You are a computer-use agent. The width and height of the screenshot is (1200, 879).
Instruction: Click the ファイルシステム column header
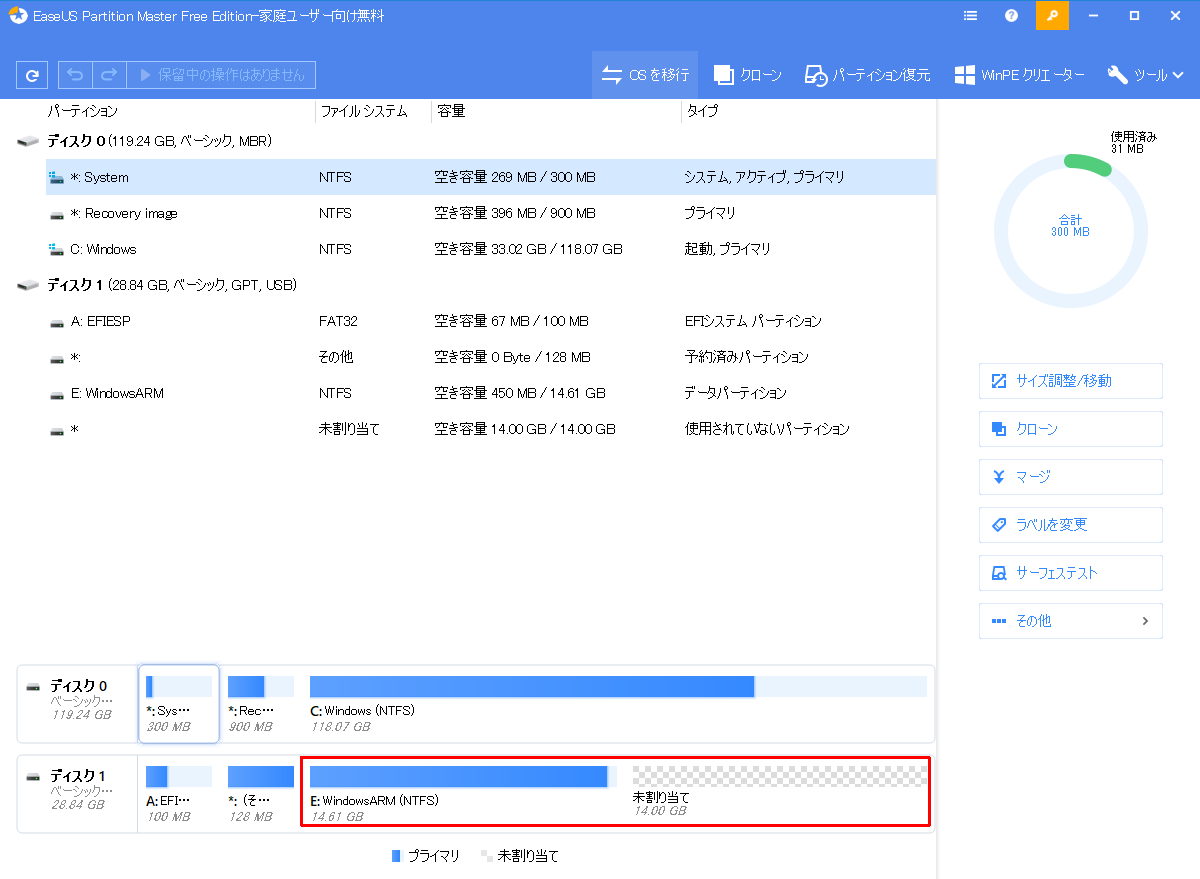click(363, 111)
